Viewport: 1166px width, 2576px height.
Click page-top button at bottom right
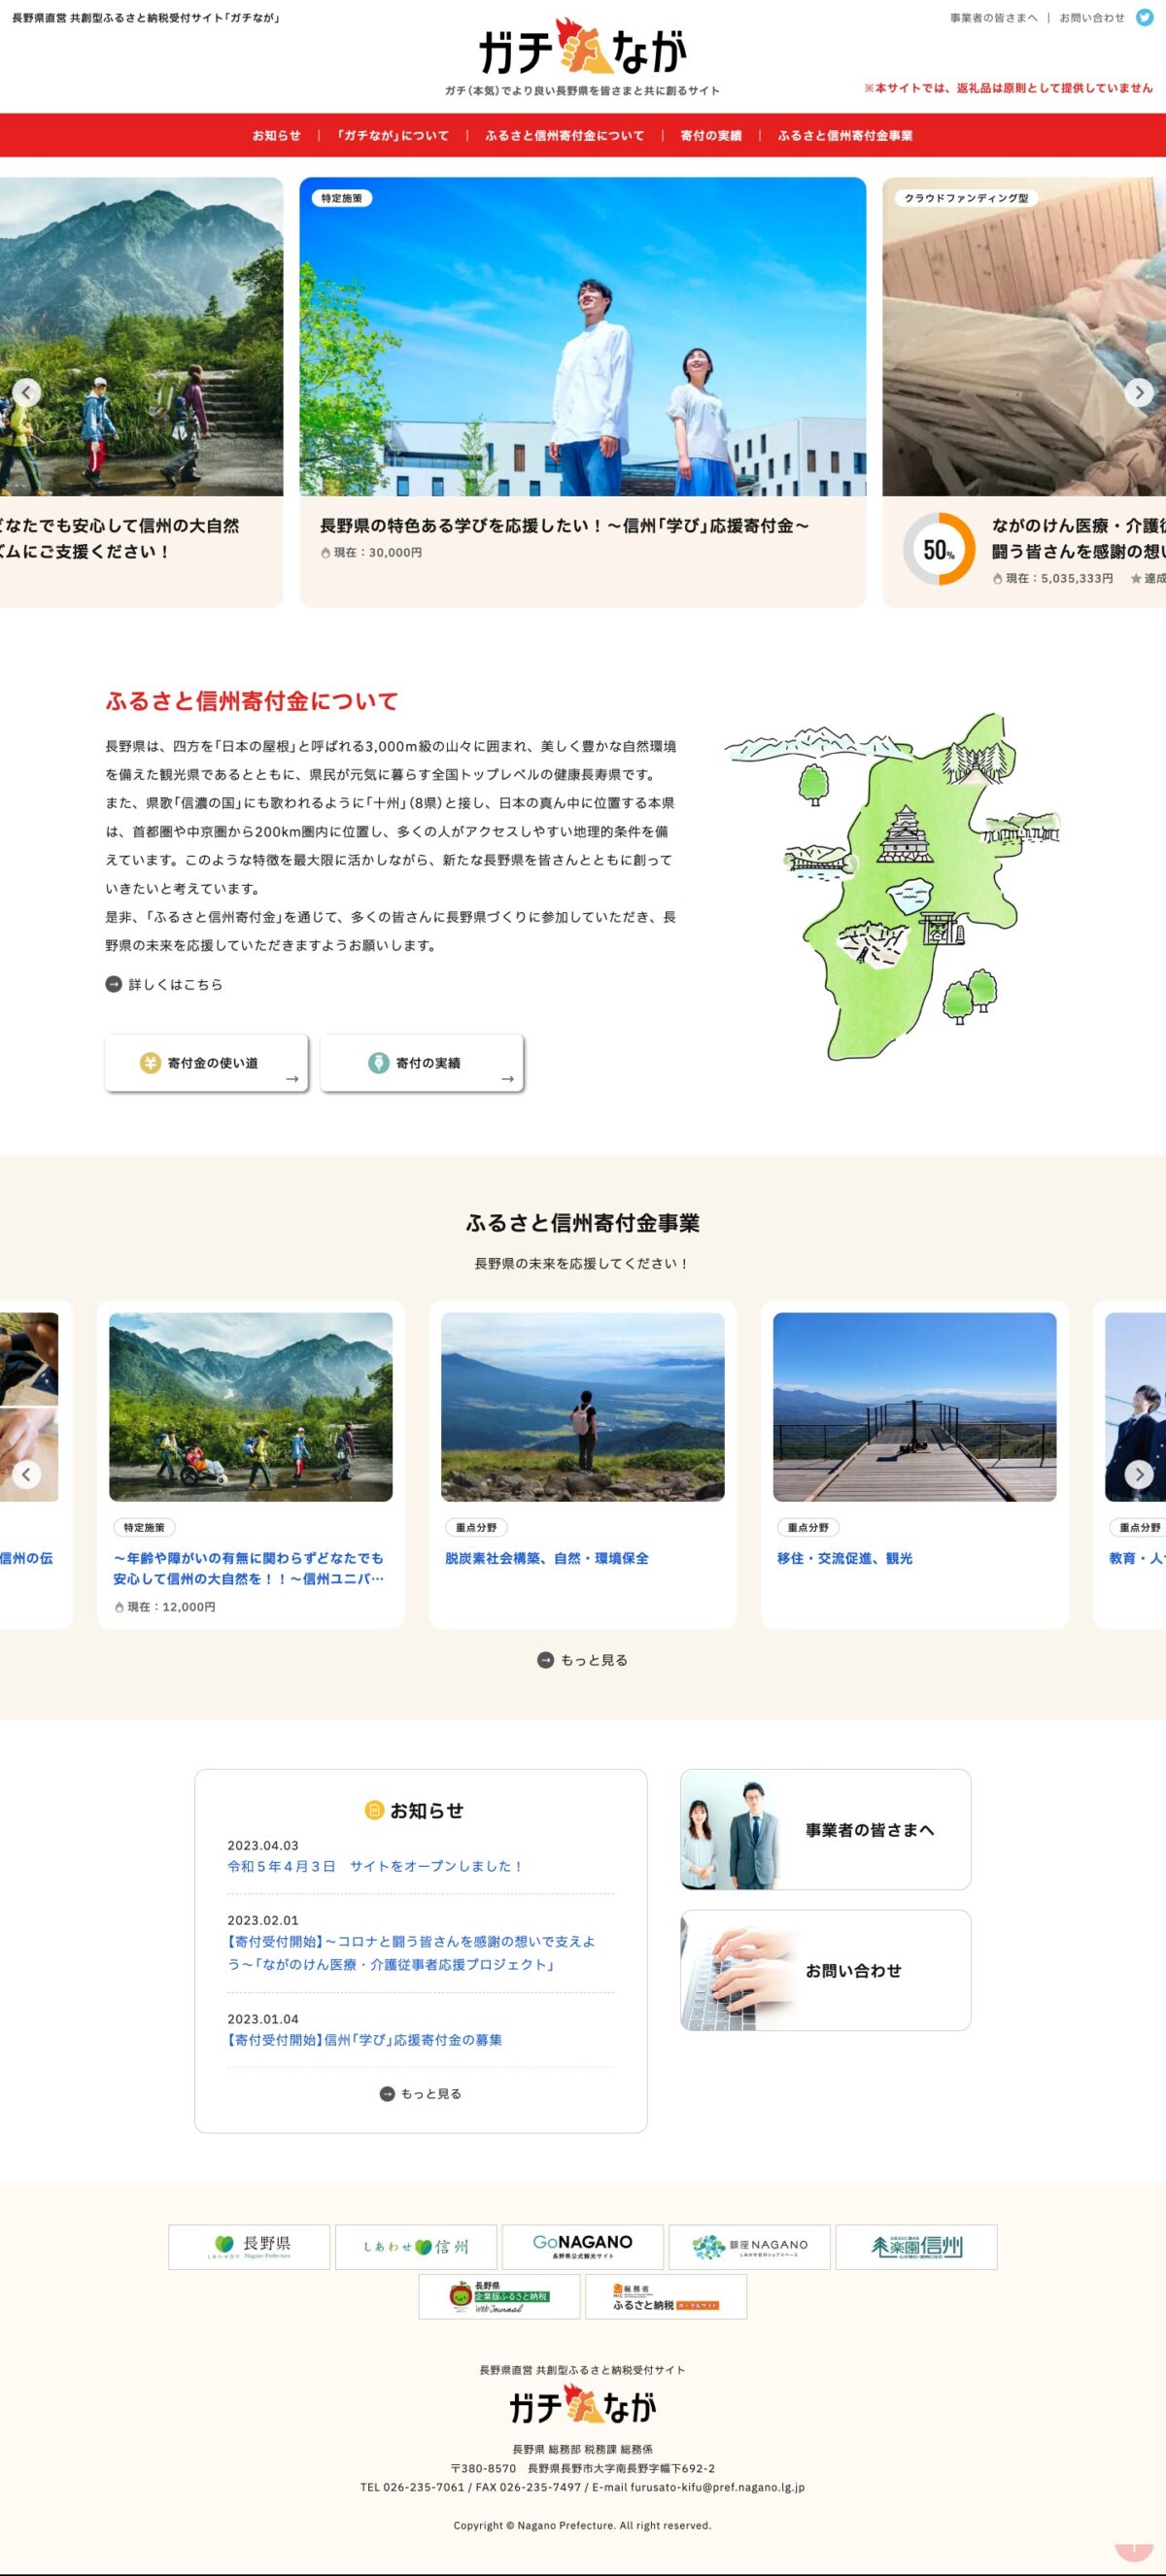(x=1133, y=2550)
